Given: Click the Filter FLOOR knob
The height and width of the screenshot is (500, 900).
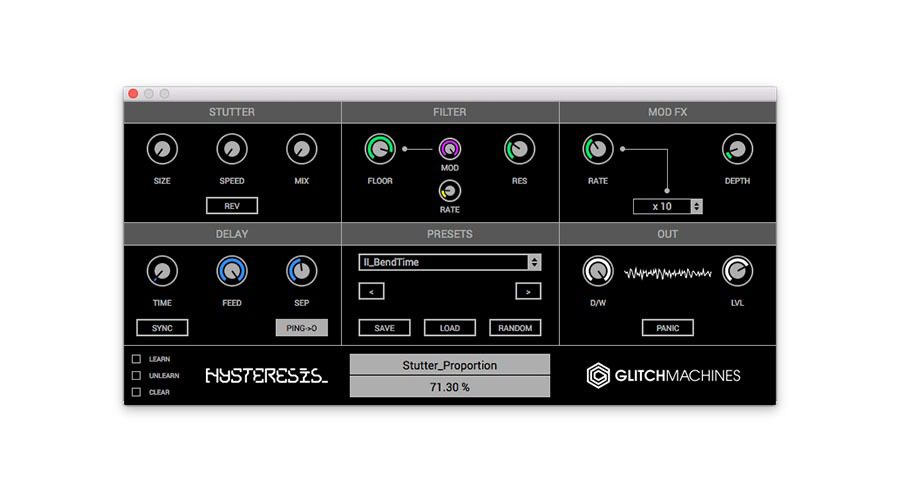Looking at the screenshot, I should click(x=380, y=149).
